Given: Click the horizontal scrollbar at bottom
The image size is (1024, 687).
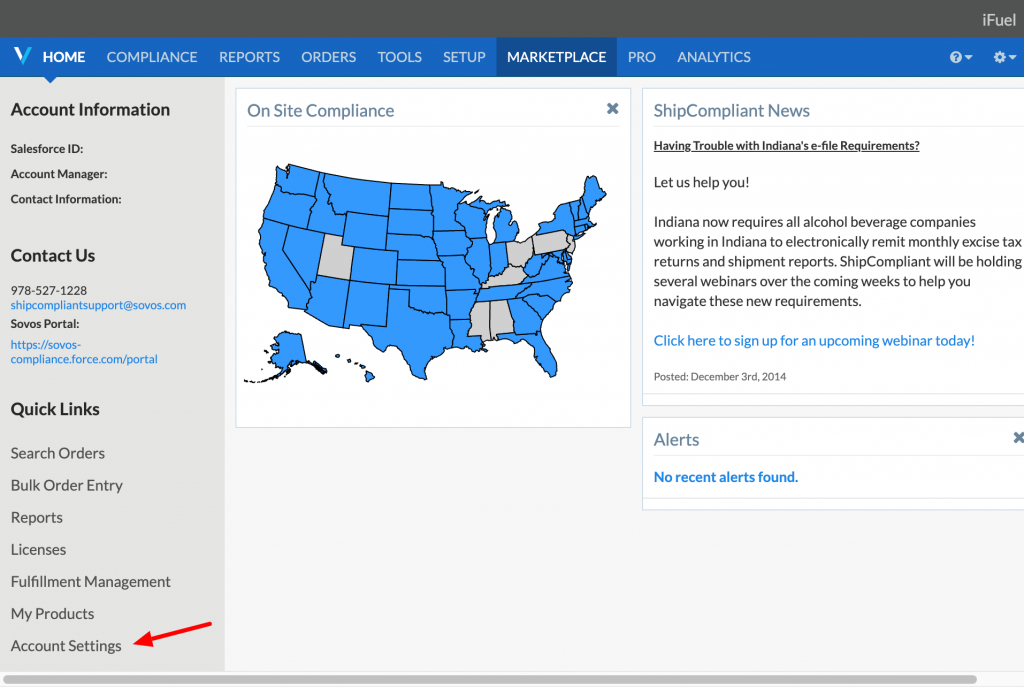Looking at the screenshot, I should pyautogui.click(x=490, y=679).
